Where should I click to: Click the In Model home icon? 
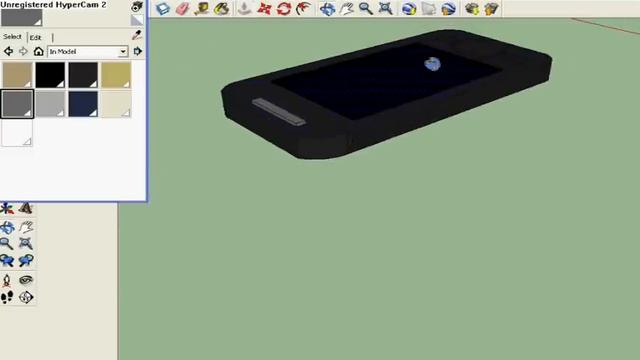click(x=38, y=51)
